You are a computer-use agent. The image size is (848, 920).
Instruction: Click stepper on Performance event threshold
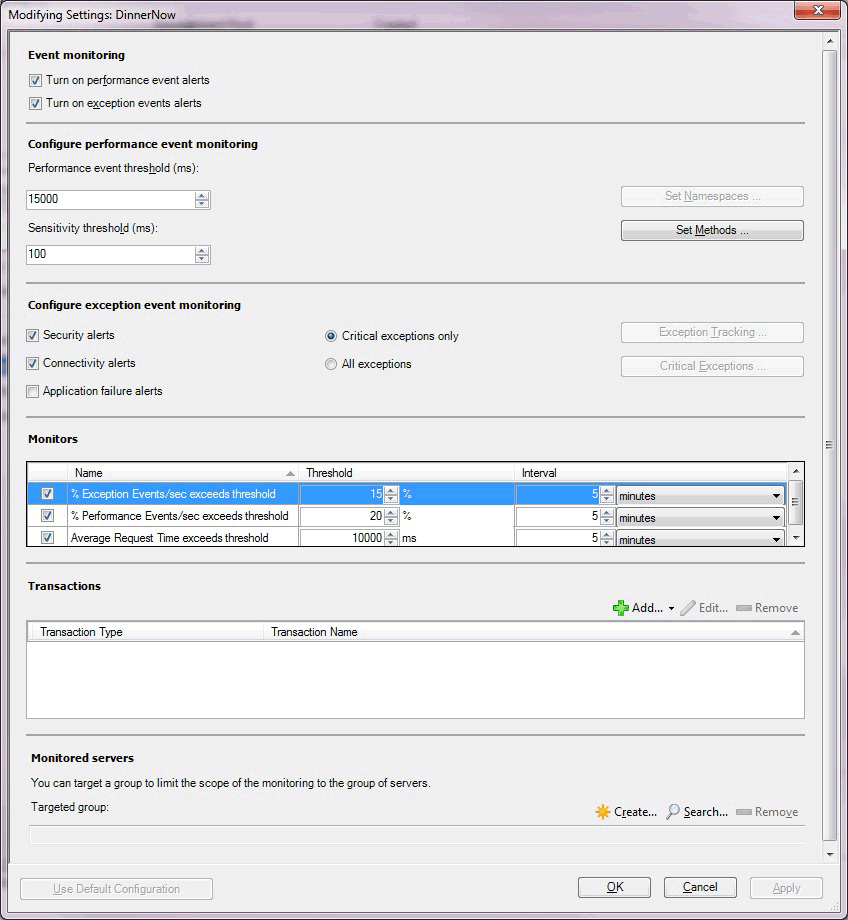point(202,199)
